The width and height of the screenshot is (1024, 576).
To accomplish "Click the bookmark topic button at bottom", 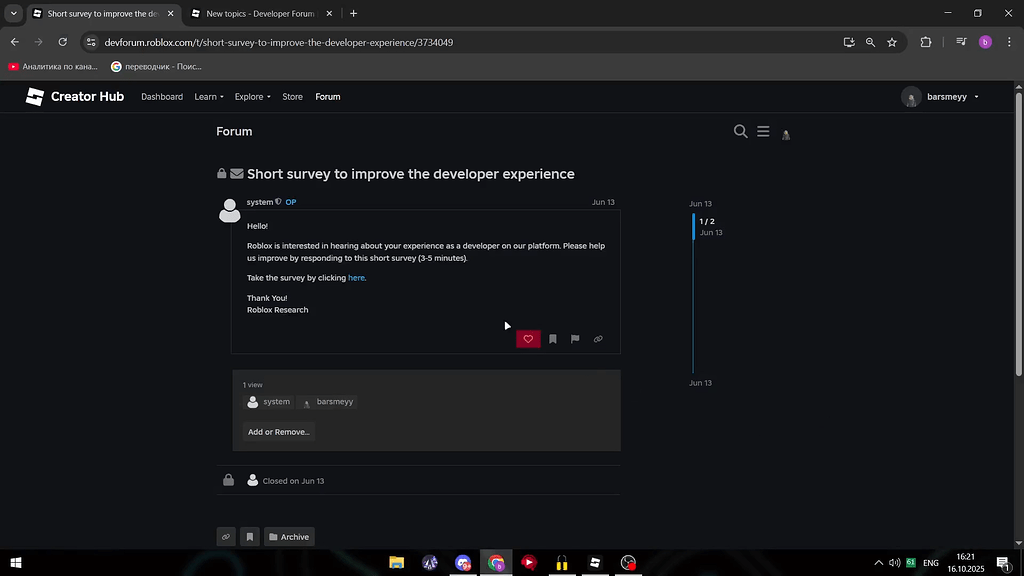I will tap(249, 537).
